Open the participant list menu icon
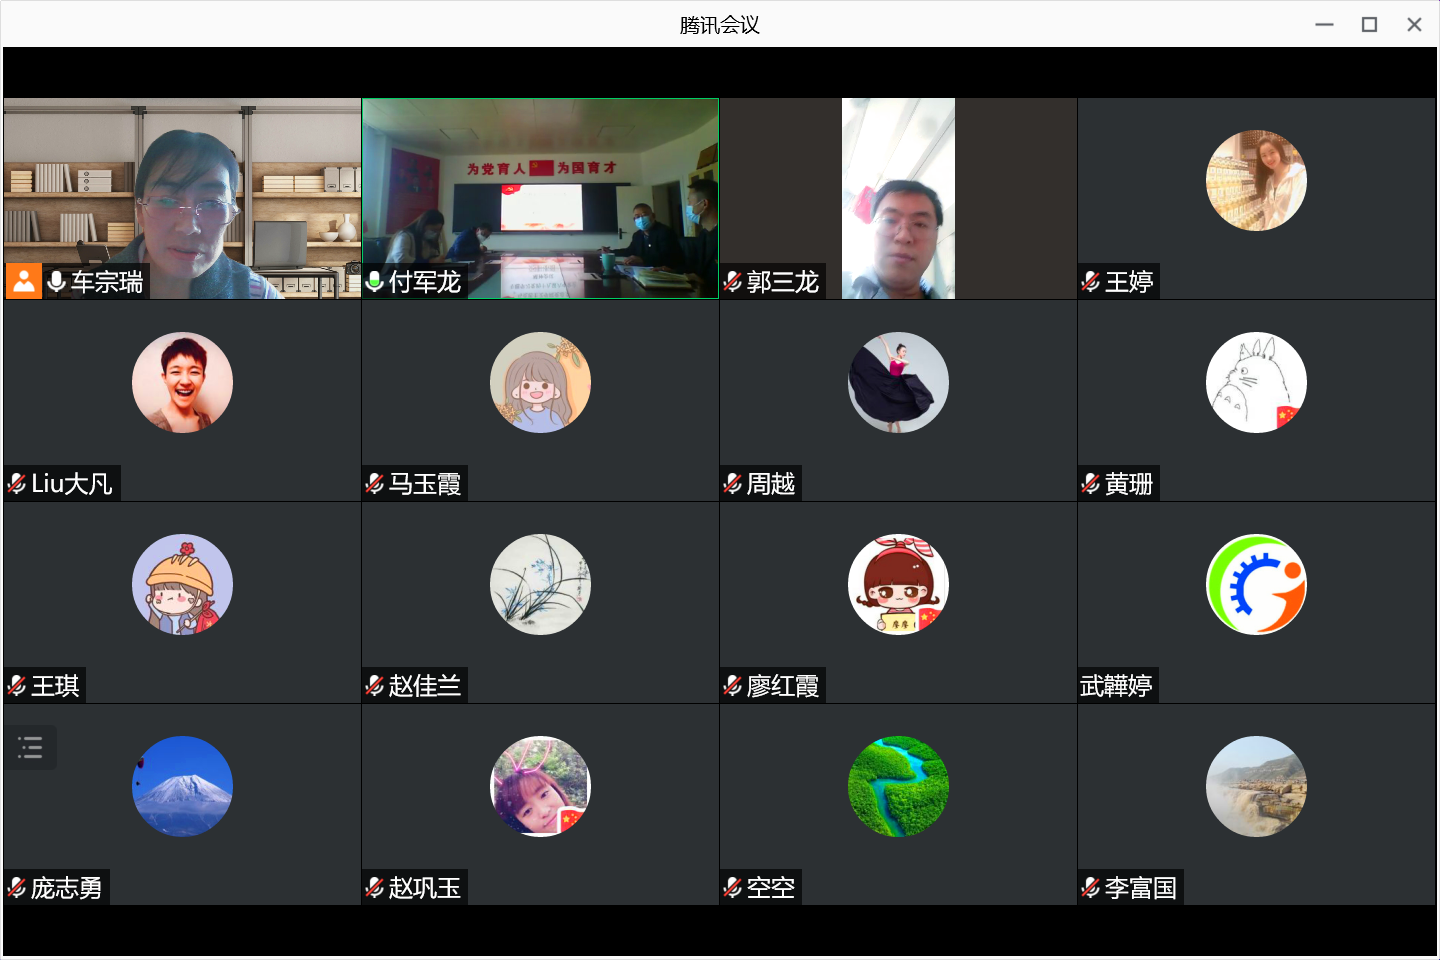This screenshot has width=1440, height=960. (30, 747)
